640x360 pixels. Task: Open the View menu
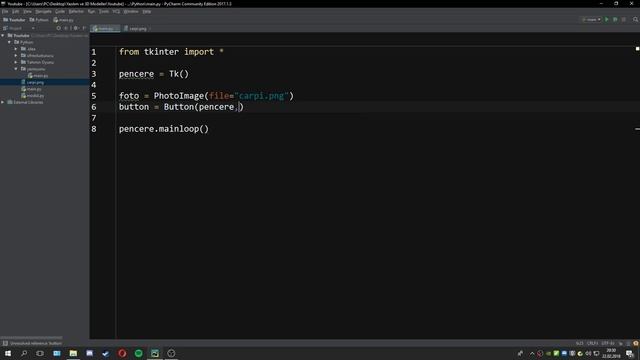[x=27, y=11]
